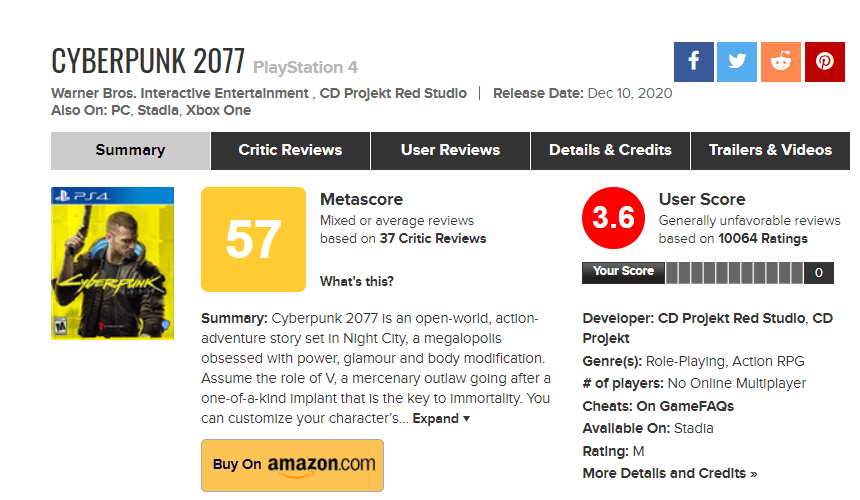
Task: Click the yellow Metascore 57 badge
Action: pyautogui.click(x=253, y=239)
